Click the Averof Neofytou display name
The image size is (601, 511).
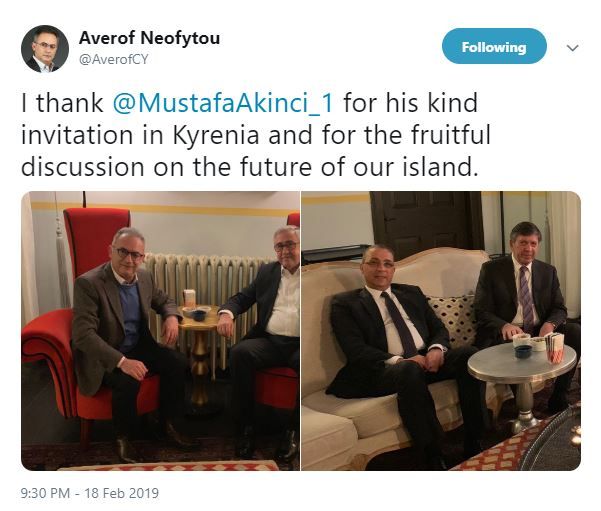(149, 38)
